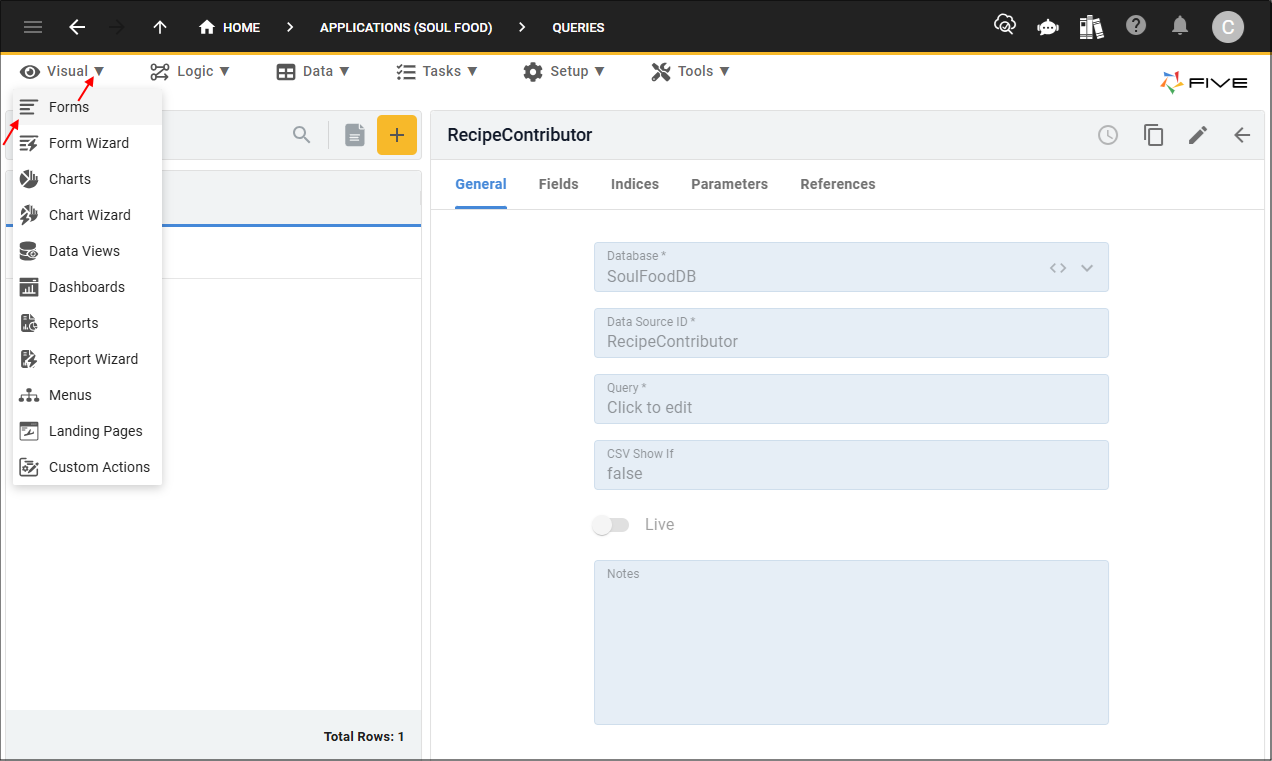This screenshot has width=1272, height=761.
Task: Navigate up one level with up arrow
Action: click(160, 27)
